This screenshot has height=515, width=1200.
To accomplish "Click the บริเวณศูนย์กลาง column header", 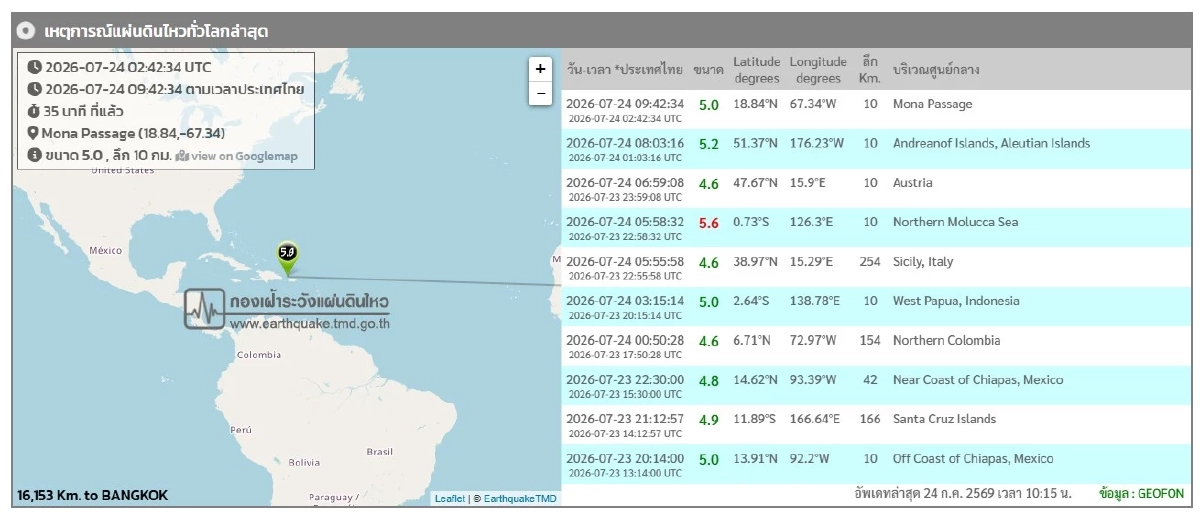I will pos(935,70).
